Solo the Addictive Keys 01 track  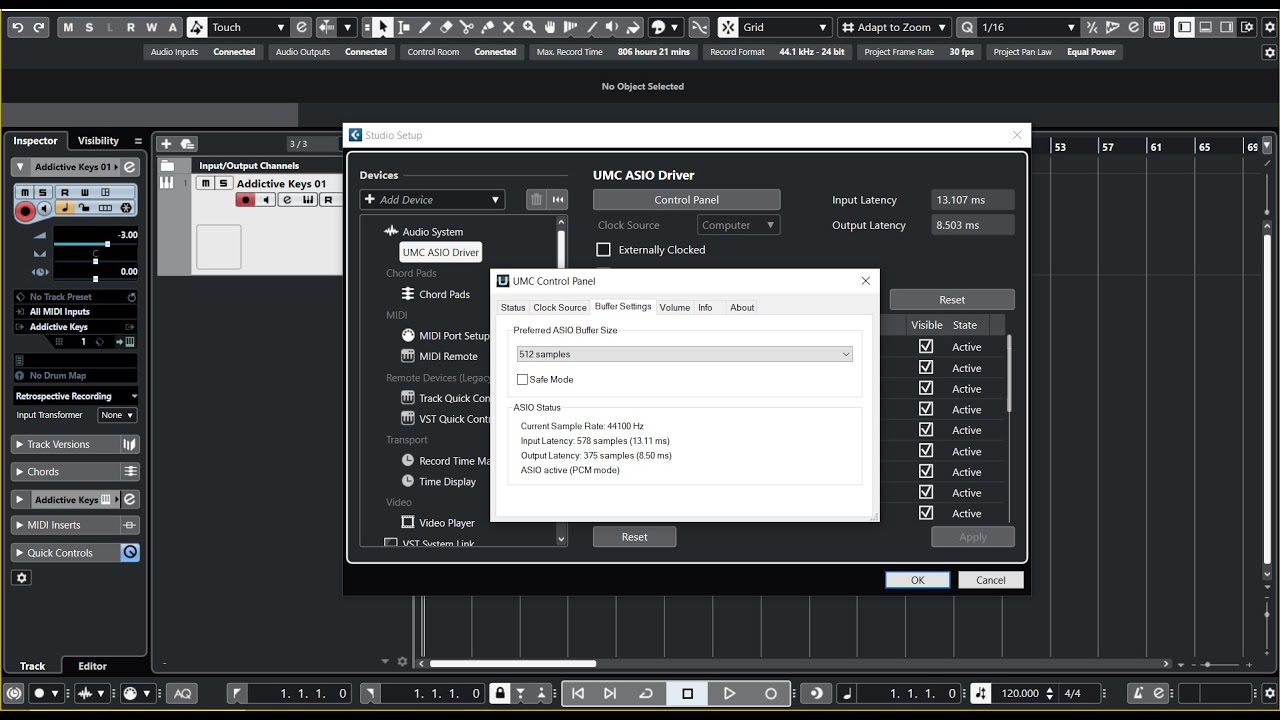point(224,183)
